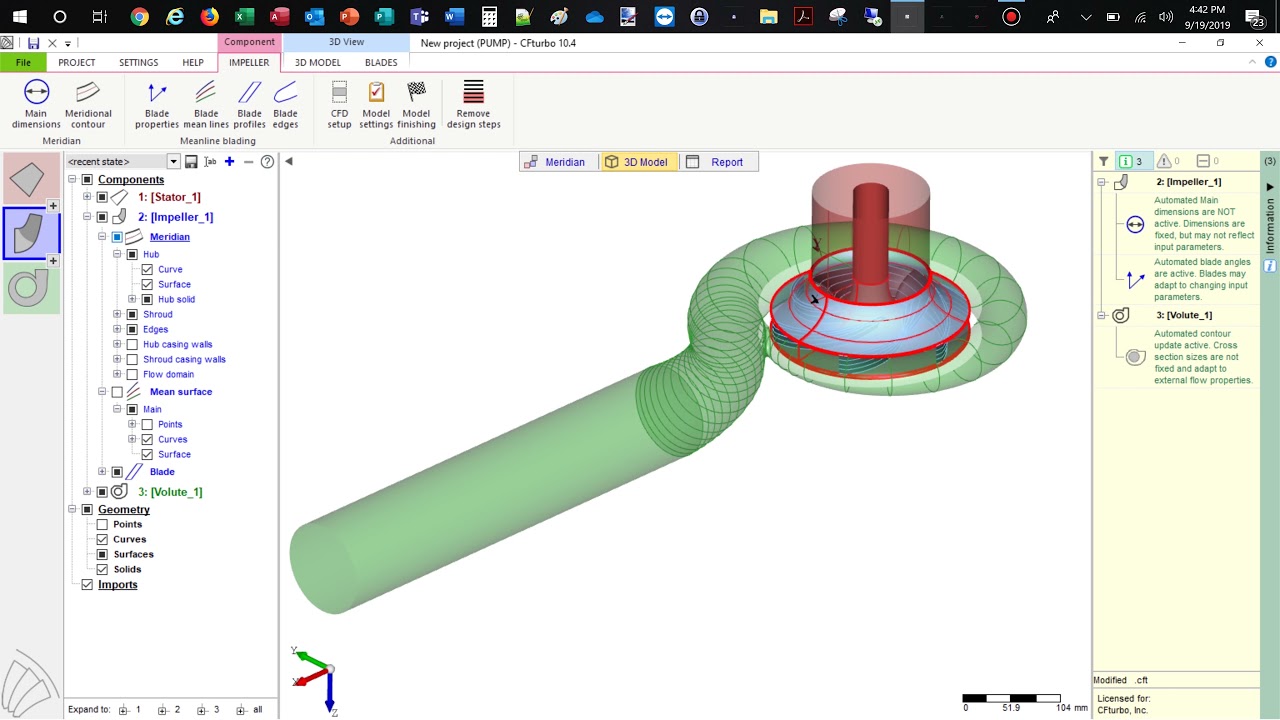This screenshot has height=720, width=1280.
Task: Click the 3D Model view button
Action: pyautogui.click(x=637, y=162)
